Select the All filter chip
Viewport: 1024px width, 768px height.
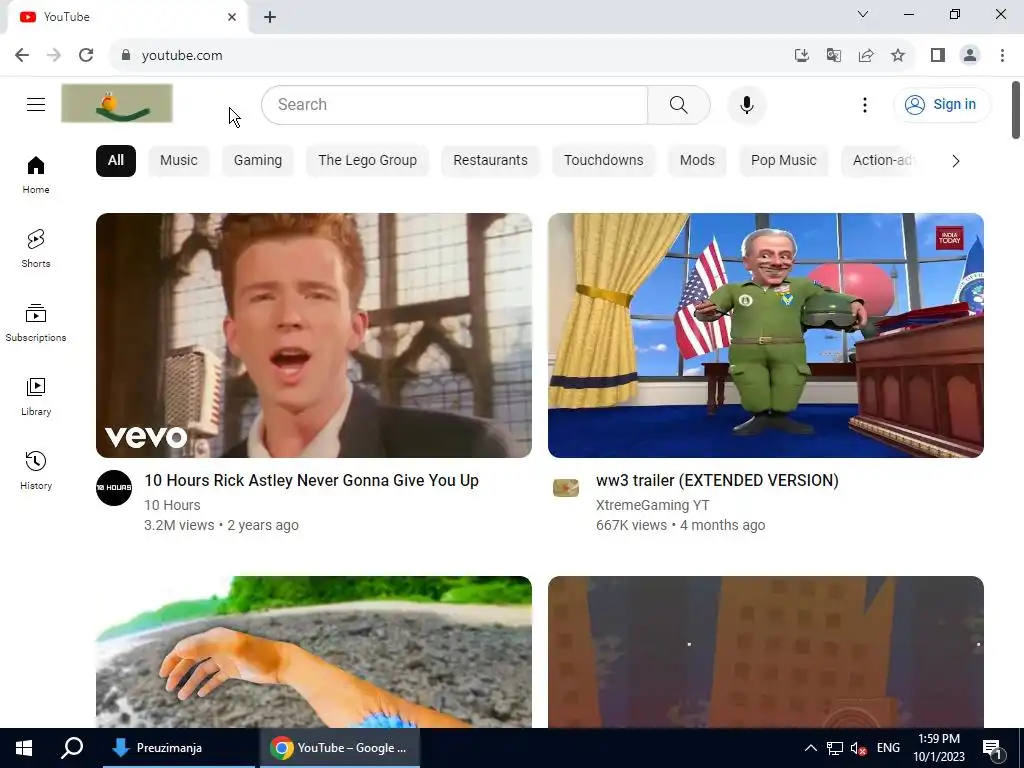(116, 161)
